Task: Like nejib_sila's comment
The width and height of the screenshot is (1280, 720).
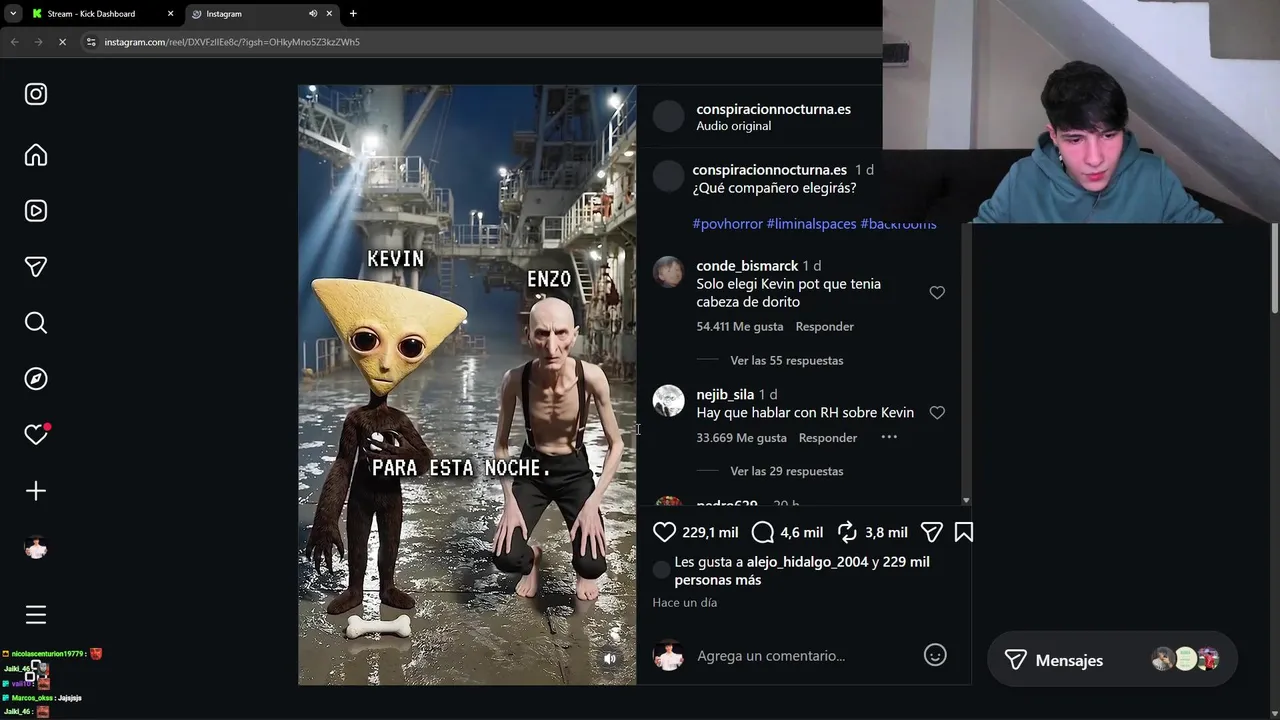Action: 937,413
